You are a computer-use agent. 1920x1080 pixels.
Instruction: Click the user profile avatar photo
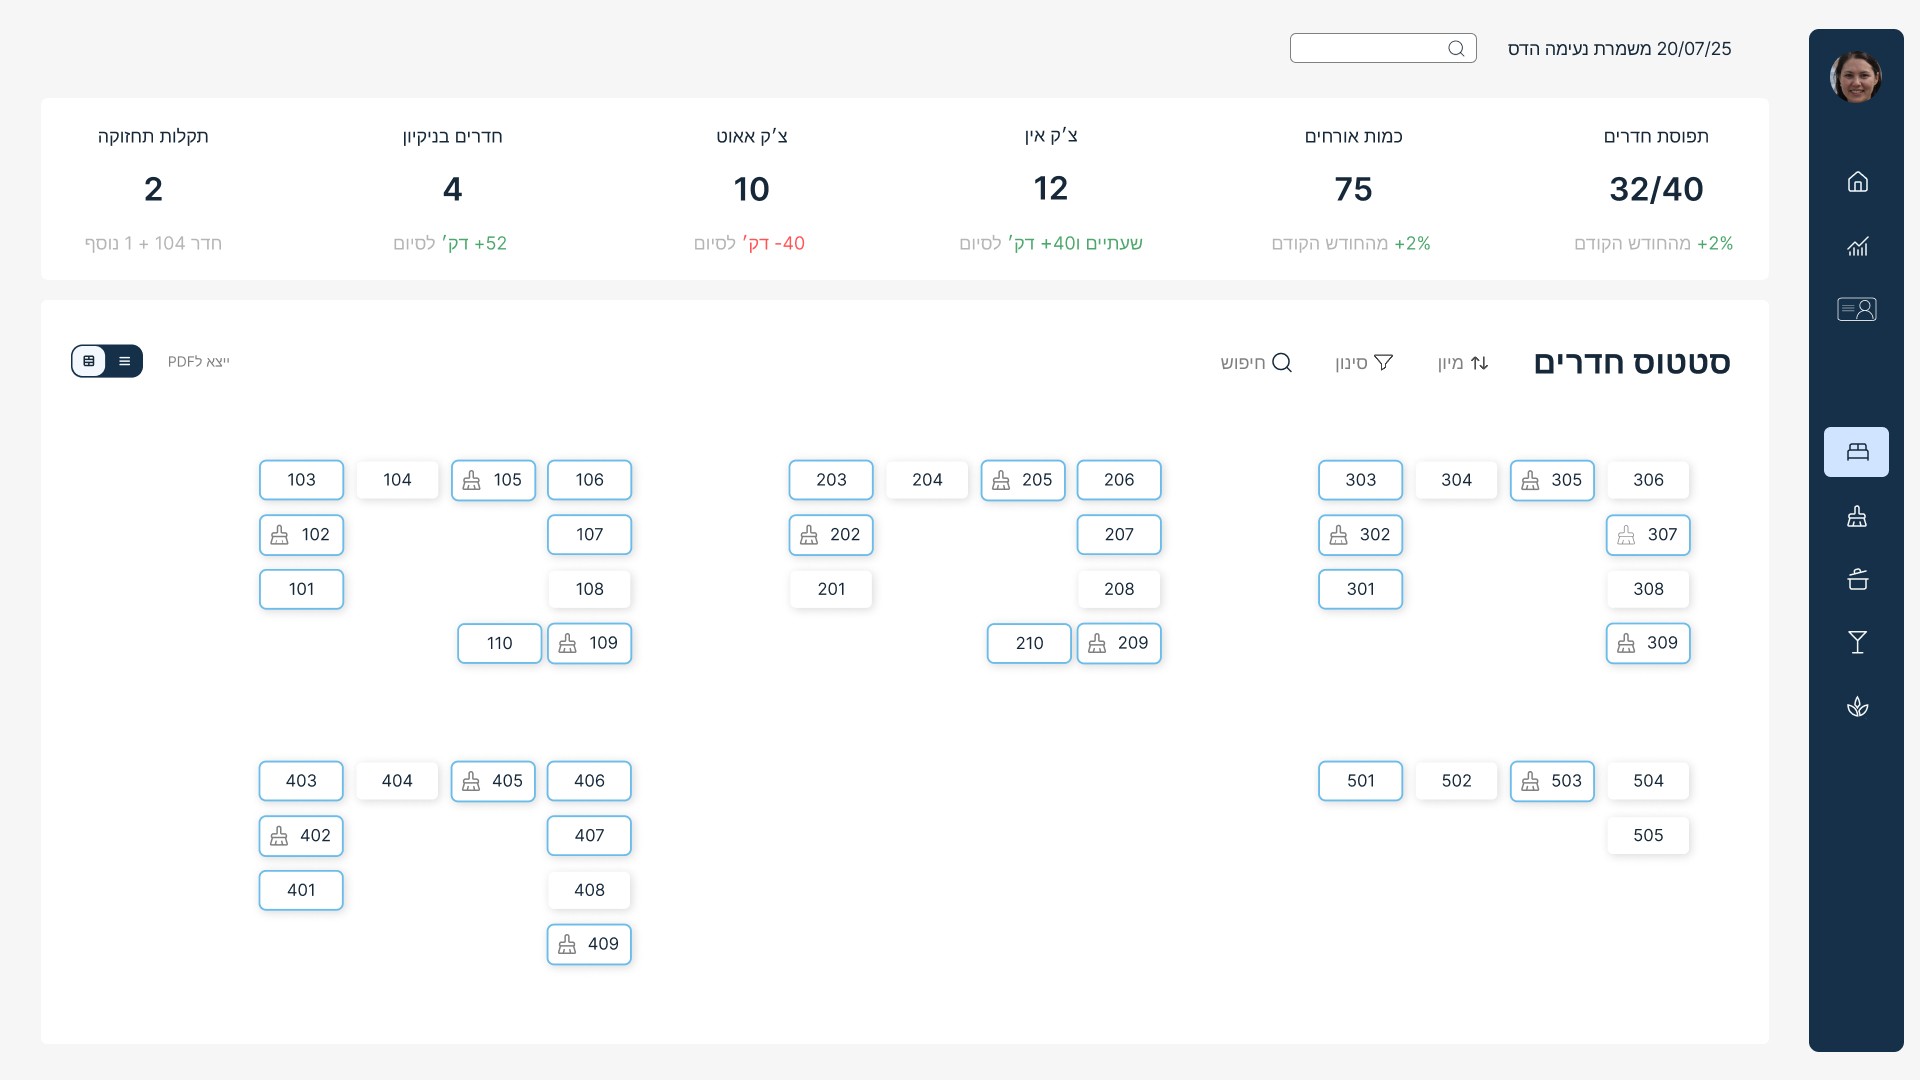(x=1855, y=77)
